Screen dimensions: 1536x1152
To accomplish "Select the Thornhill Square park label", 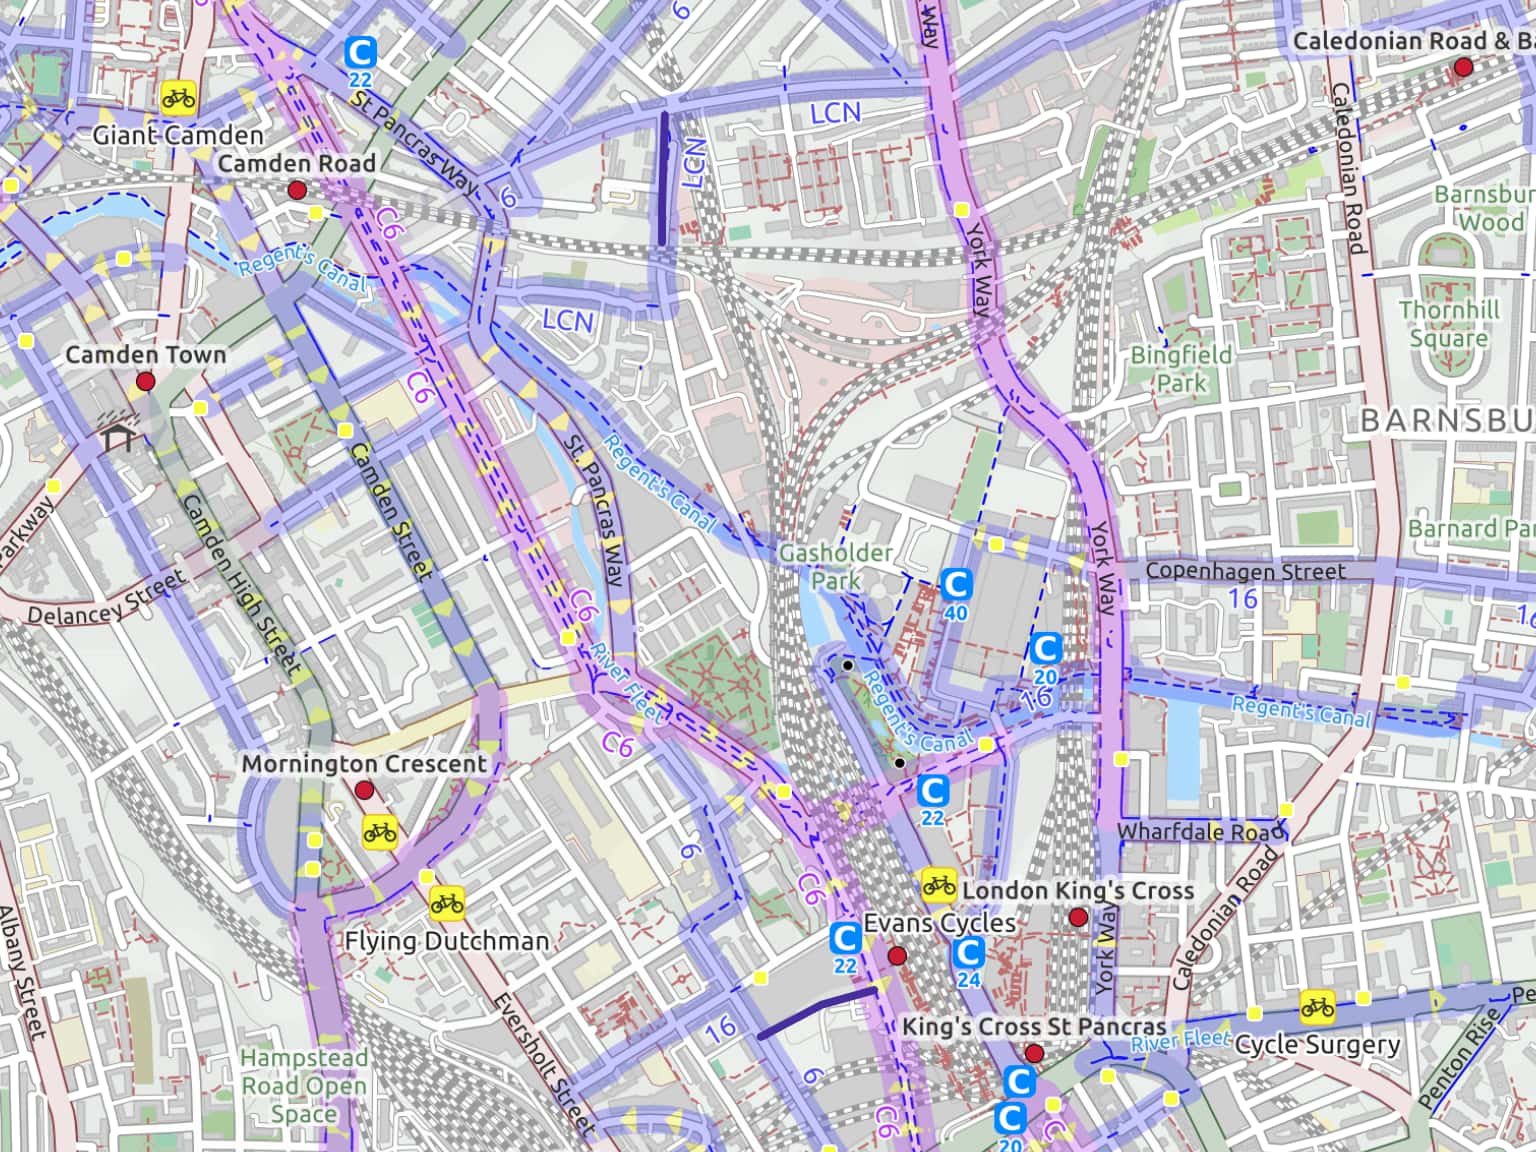I will [x=1448, y=324].
